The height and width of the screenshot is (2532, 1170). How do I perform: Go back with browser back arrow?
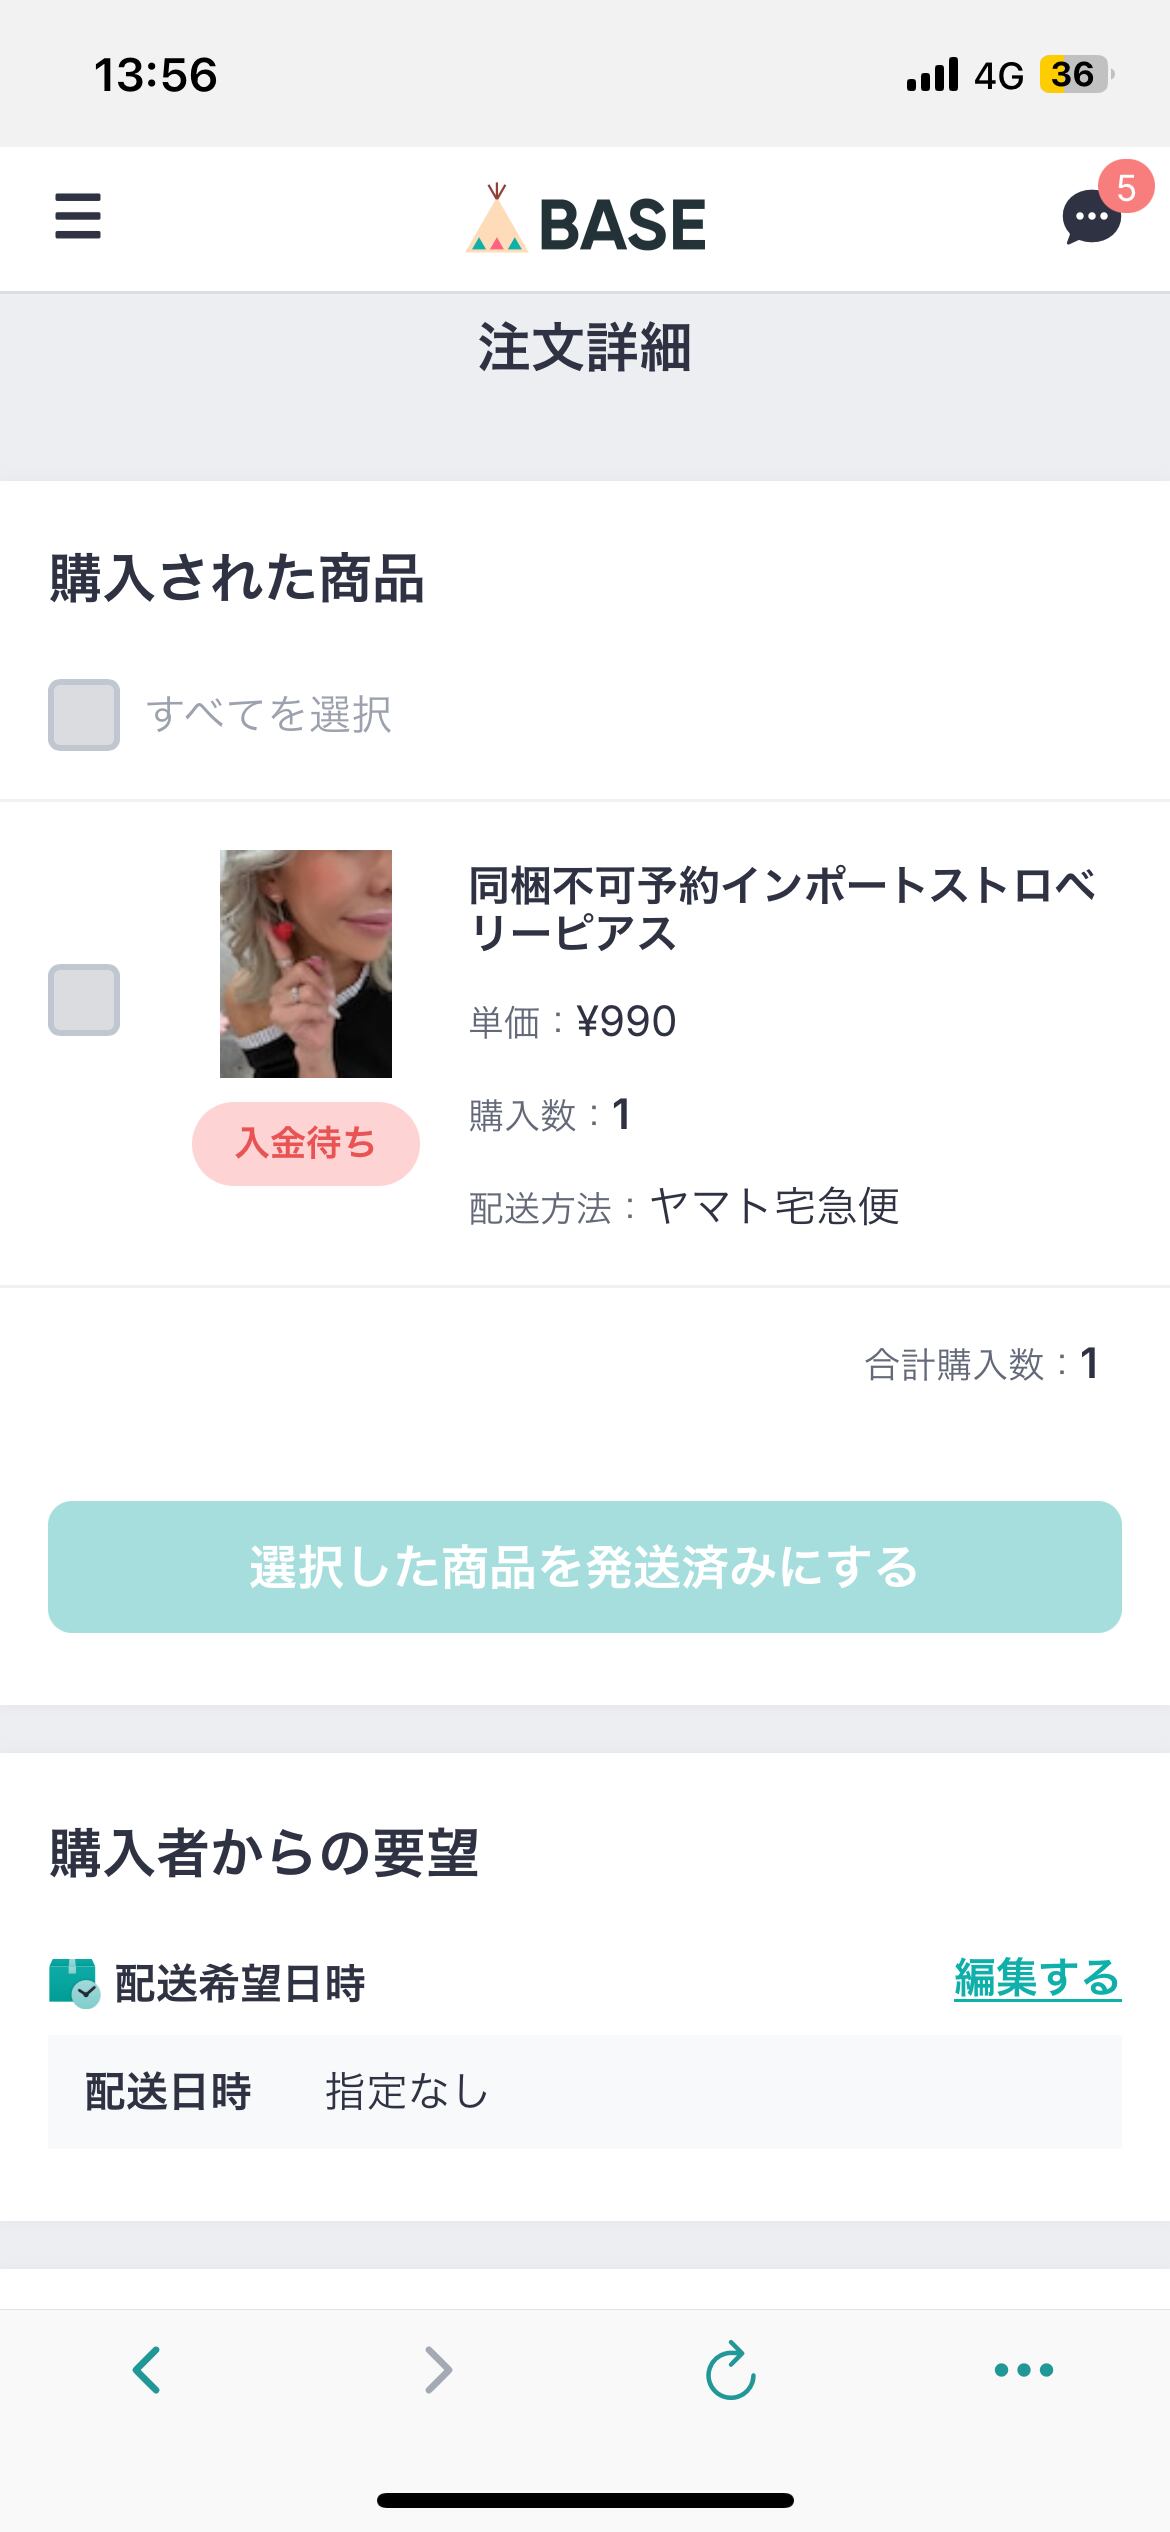pyautogui.click(x=147, y=2369)
